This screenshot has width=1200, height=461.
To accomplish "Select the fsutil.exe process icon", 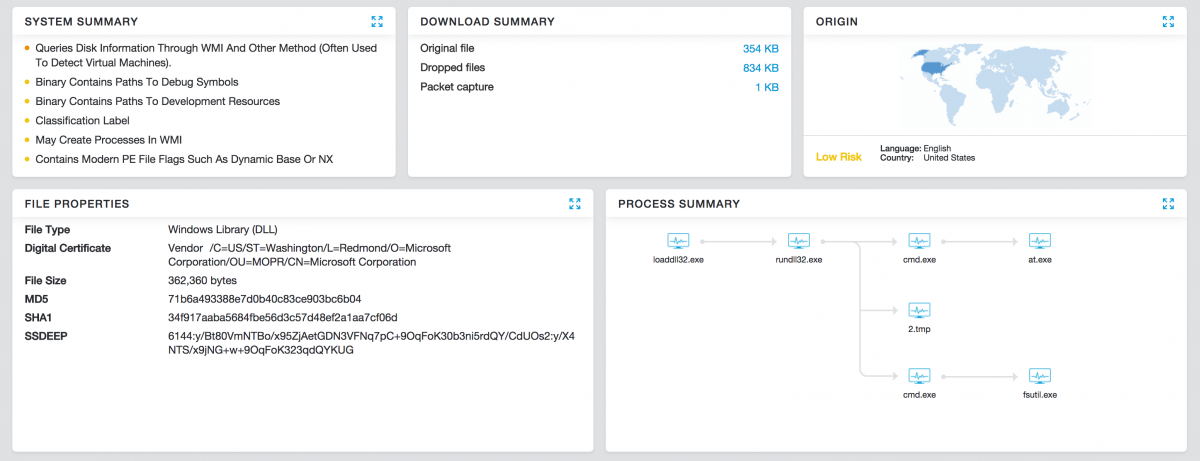I will (1040, 376).
